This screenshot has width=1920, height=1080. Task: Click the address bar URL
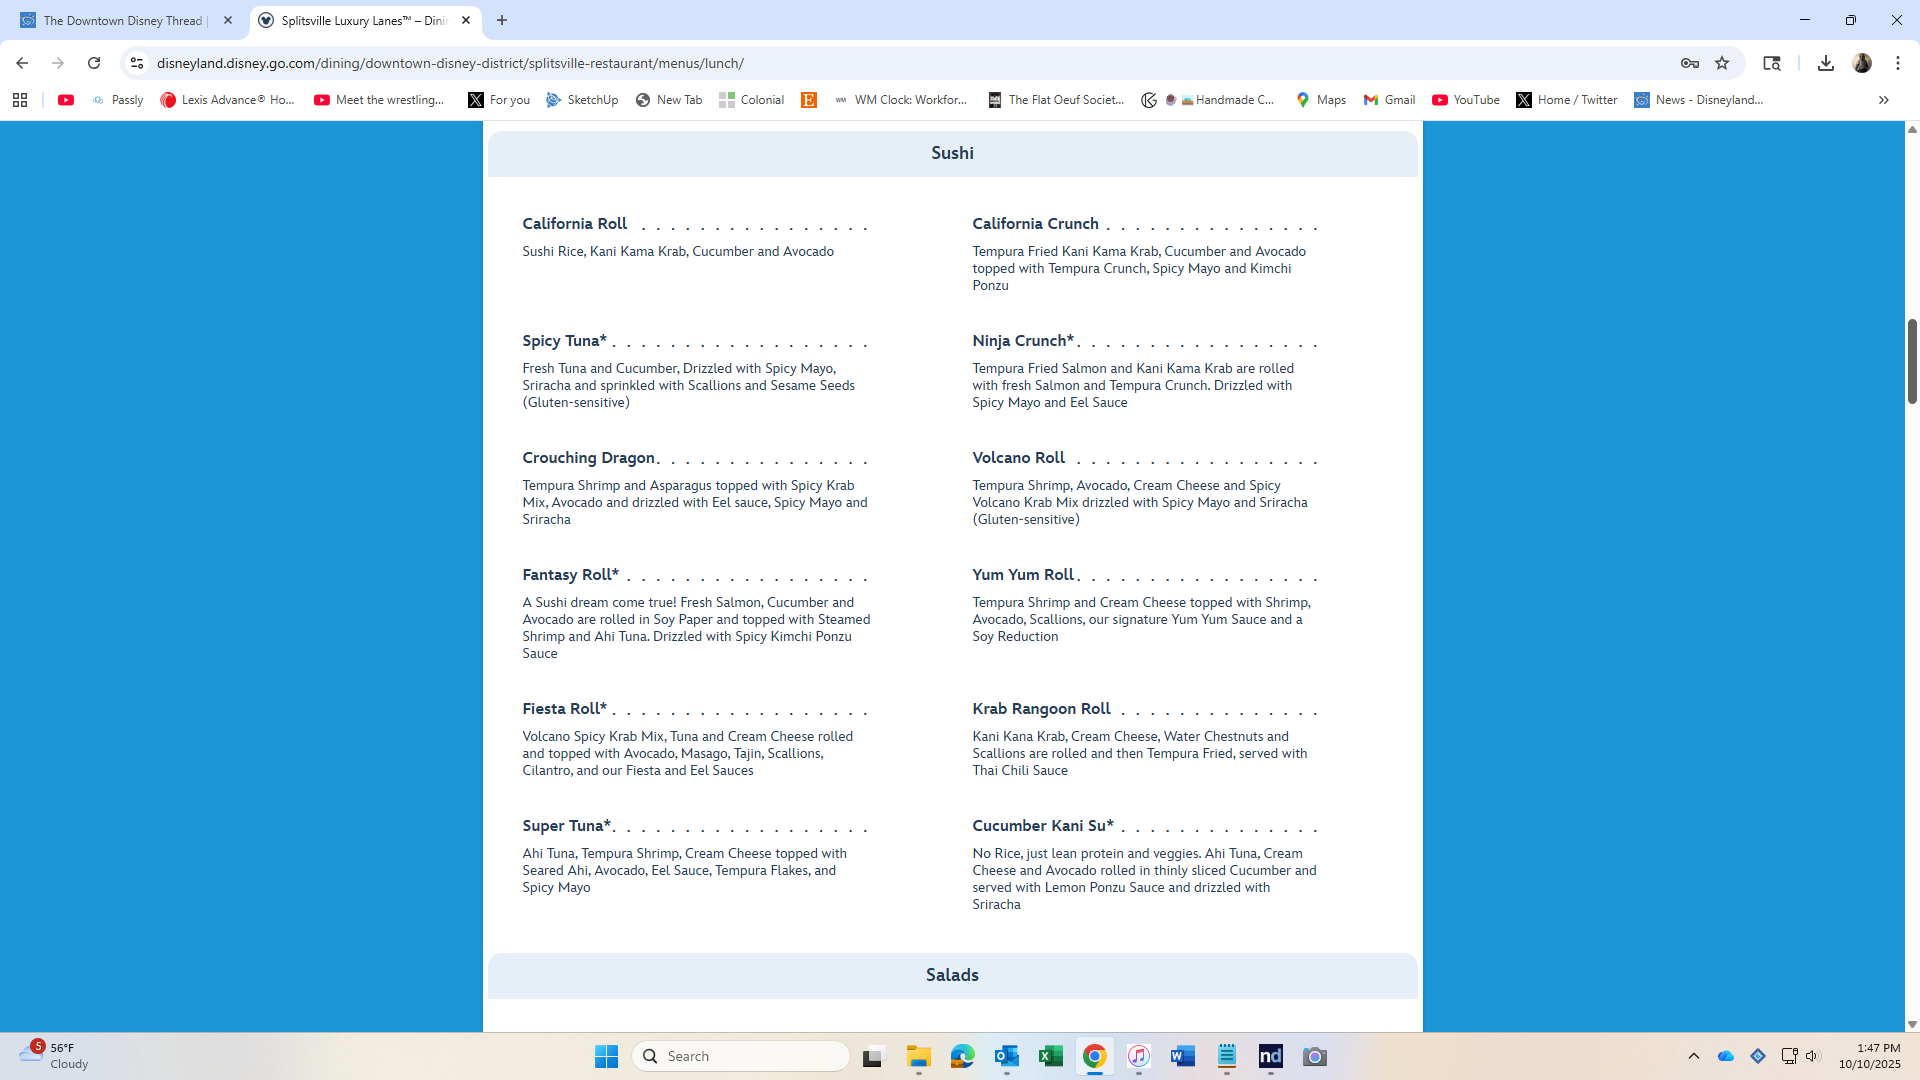(x=450, y=63)
